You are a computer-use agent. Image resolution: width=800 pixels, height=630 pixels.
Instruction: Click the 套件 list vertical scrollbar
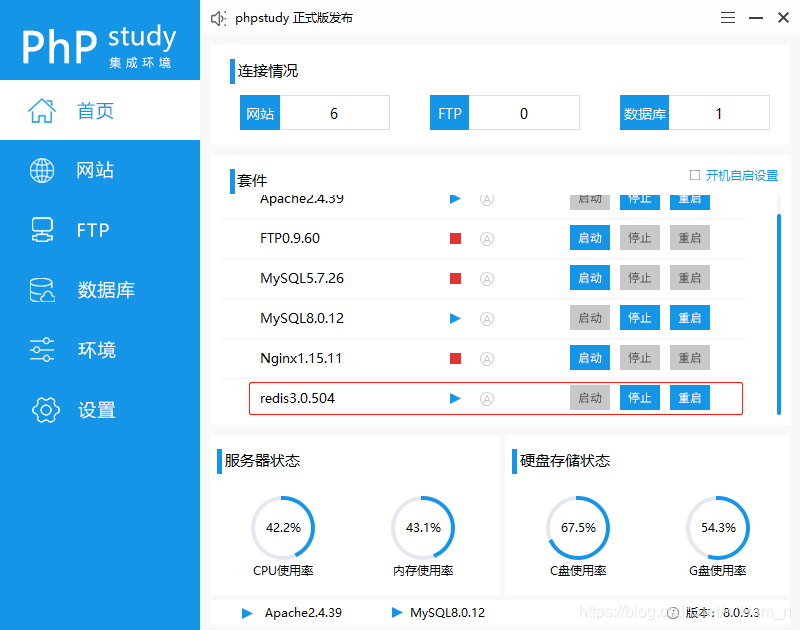[x=779, y=314]
